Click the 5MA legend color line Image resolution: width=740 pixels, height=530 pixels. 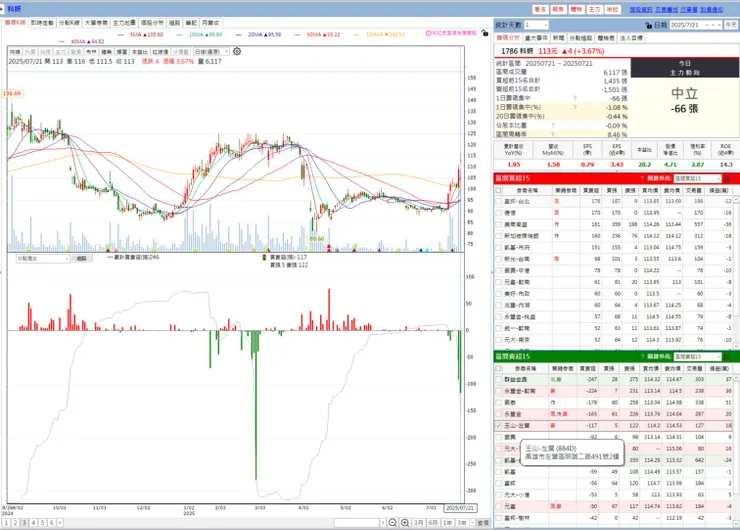(x=121, y=35)
